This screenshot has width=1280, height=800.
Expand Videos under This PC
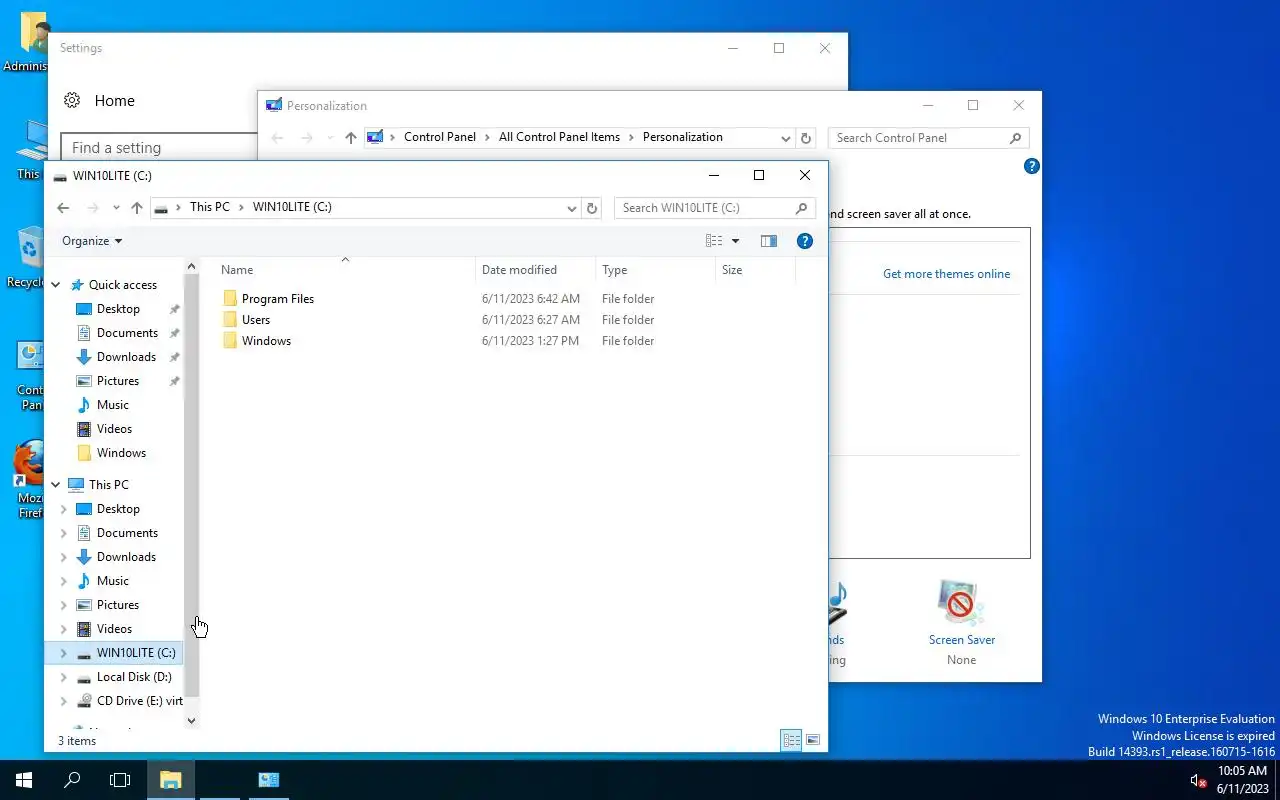64,629
